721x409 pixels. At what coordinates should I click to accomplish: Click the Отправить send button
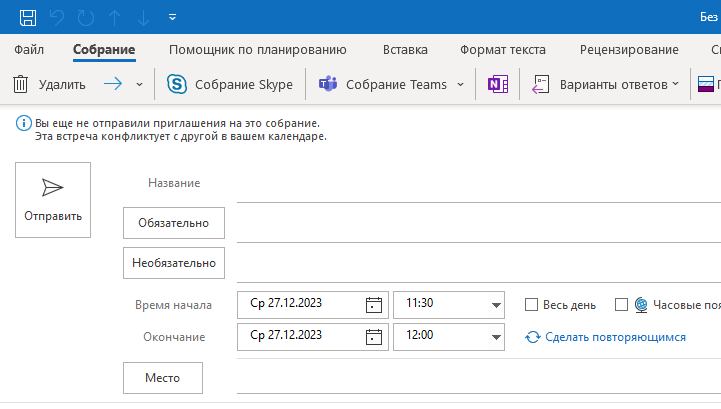53,200
